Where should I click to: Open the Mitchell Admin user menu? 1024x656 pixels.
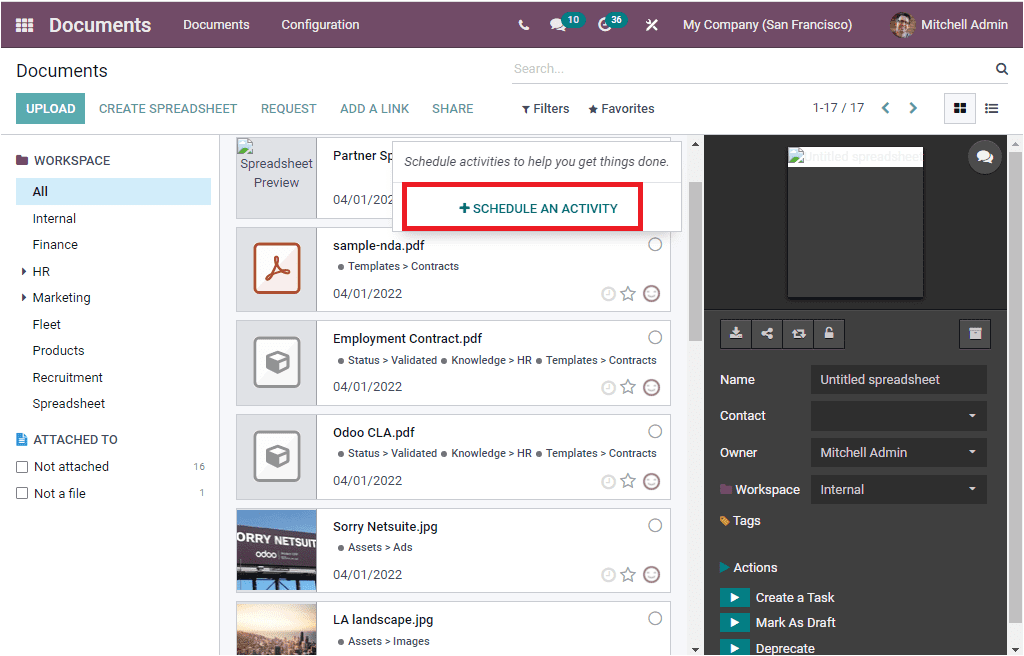(949, 25)
